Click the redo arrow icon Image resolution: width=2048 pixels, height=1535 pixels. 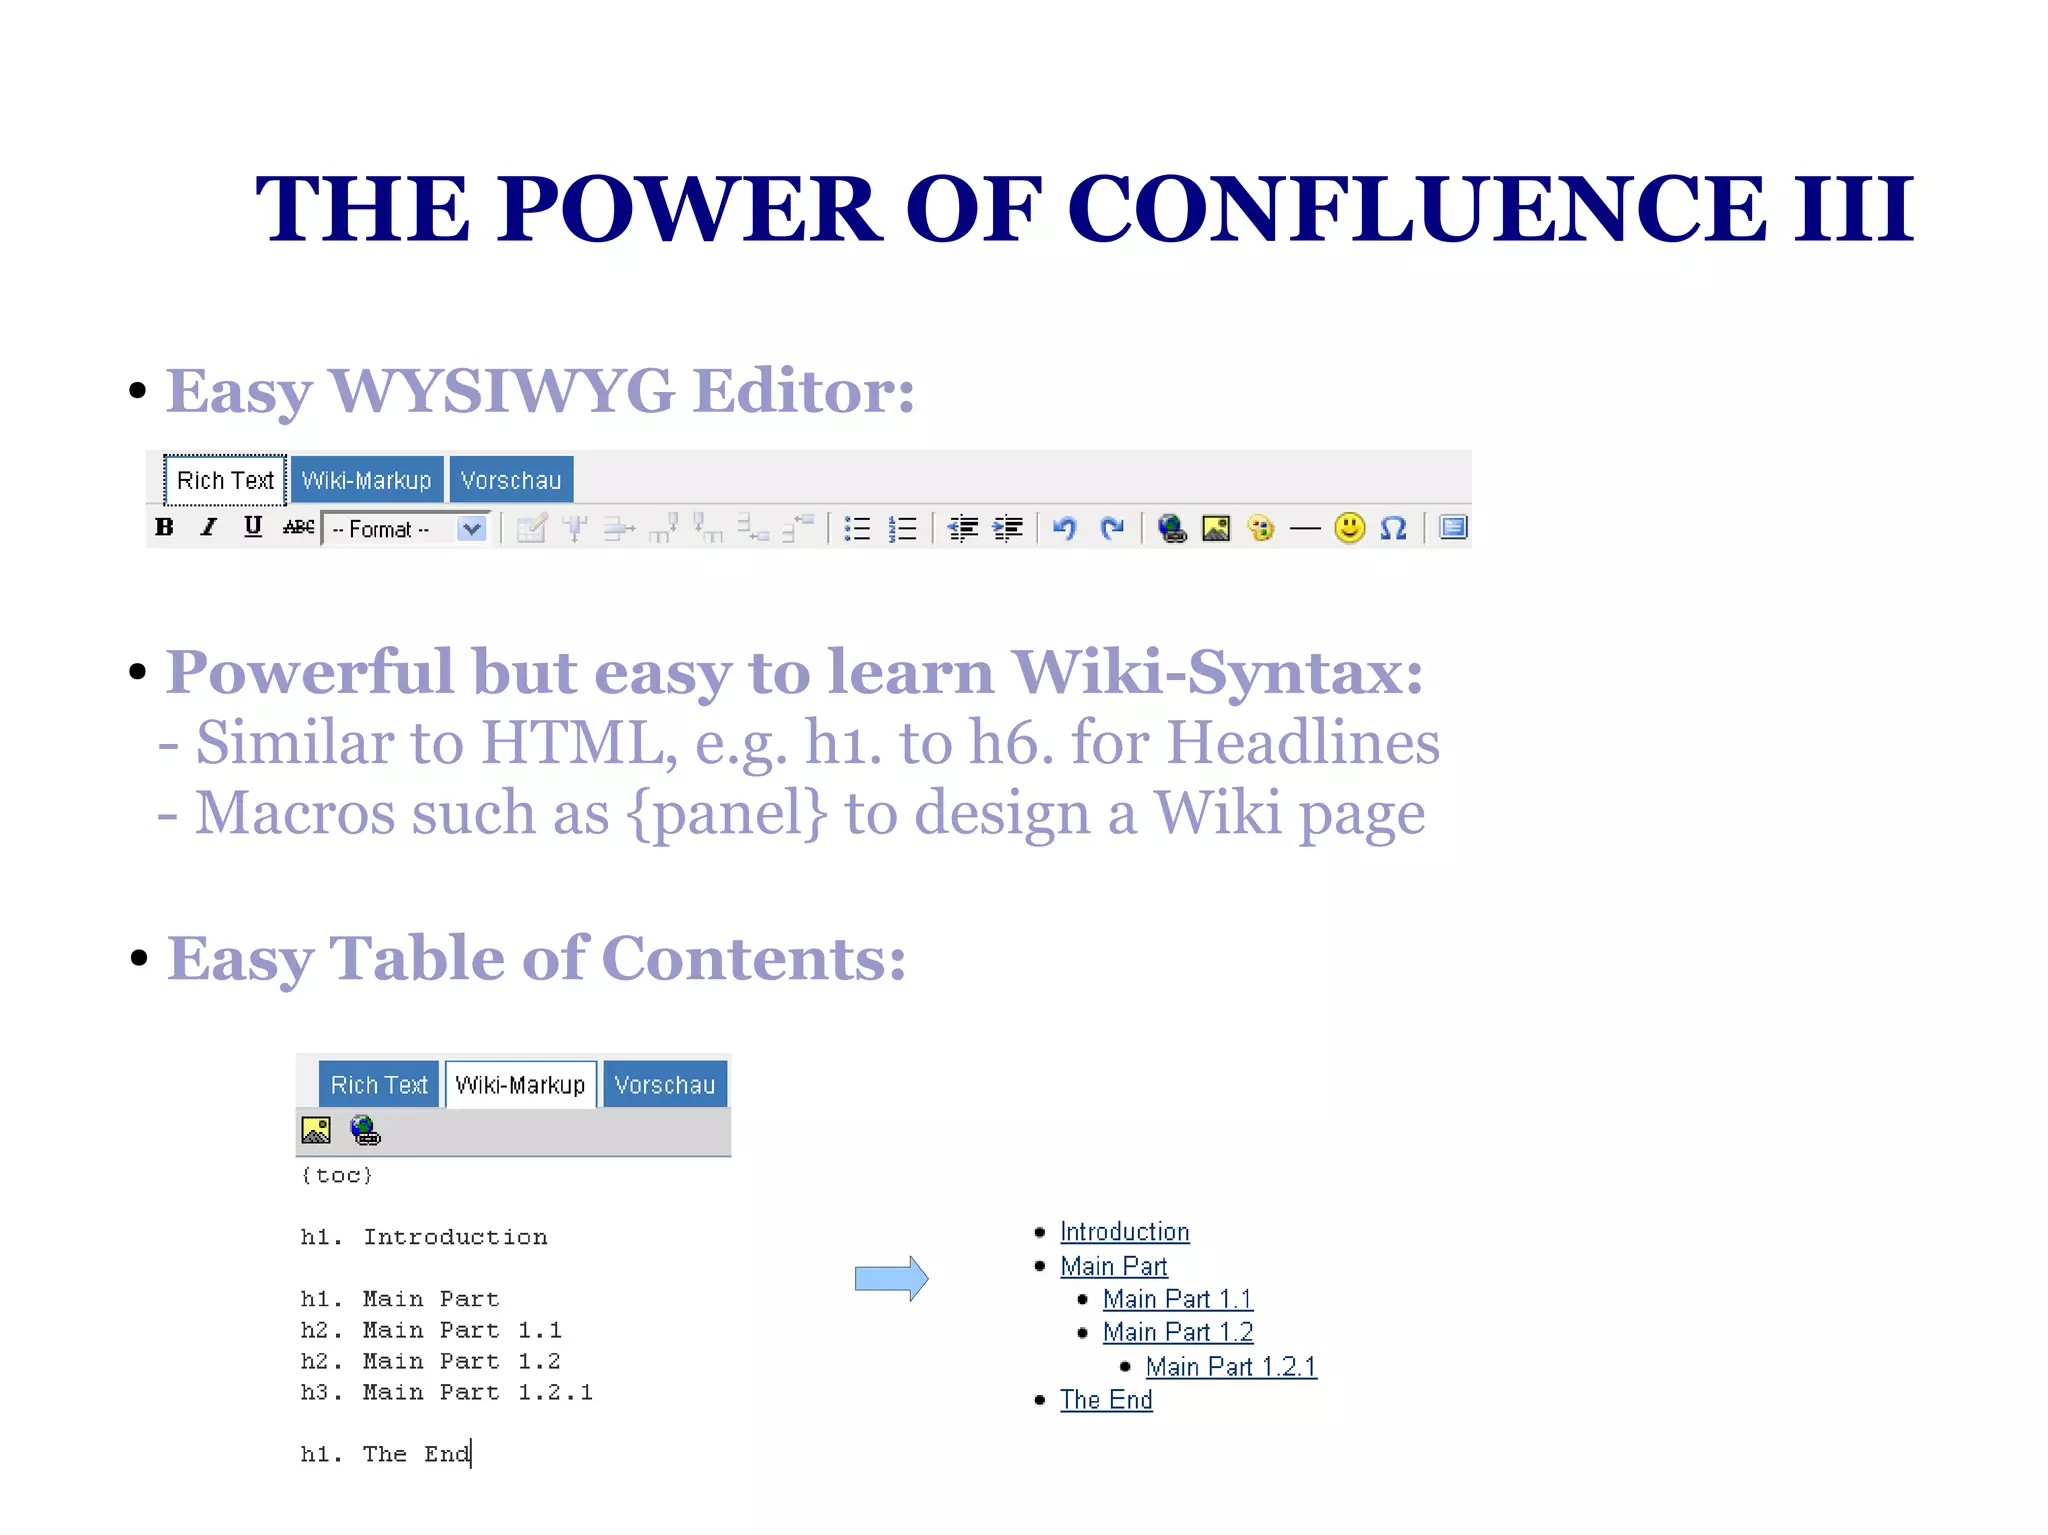coord(1112,528)
